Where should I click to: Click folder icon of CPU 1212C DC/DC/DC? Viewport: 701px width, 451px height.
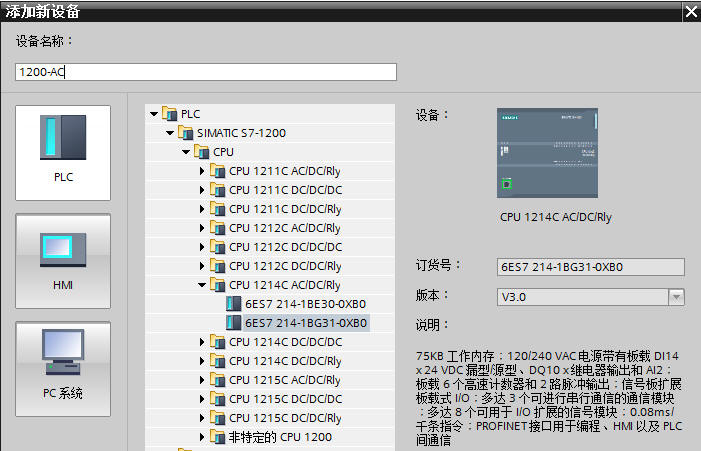tap(218, 247)
